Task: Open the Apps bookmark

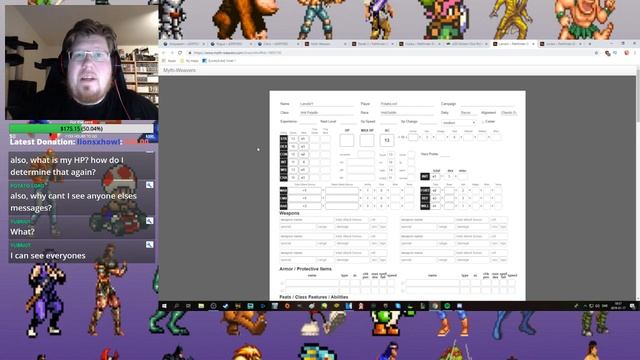Action: pos(170,61)
